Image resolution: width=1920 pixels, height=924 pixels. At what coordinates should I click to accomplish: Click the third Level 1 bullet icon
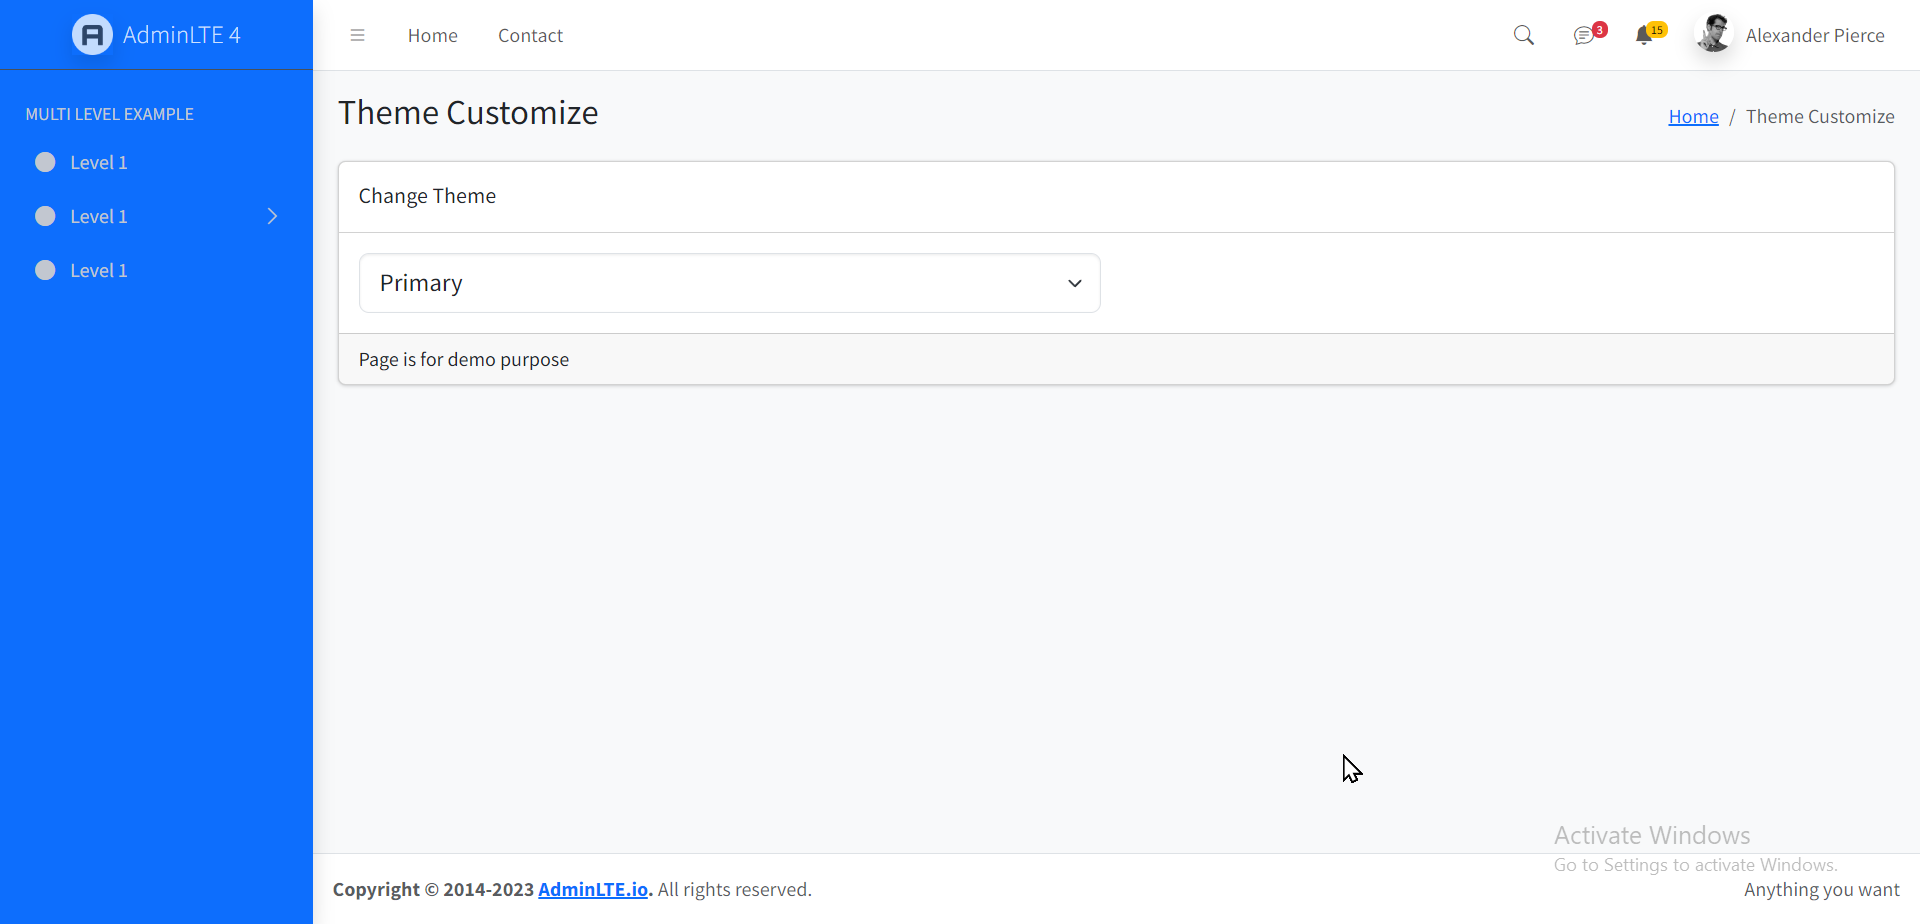[x=45, y=269]
